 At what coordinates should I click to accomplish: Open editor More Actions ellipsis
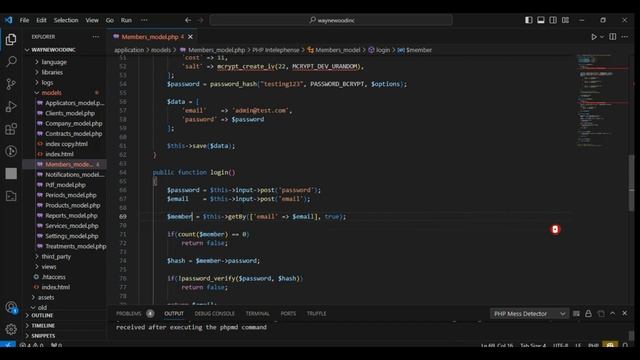point(624,37)
